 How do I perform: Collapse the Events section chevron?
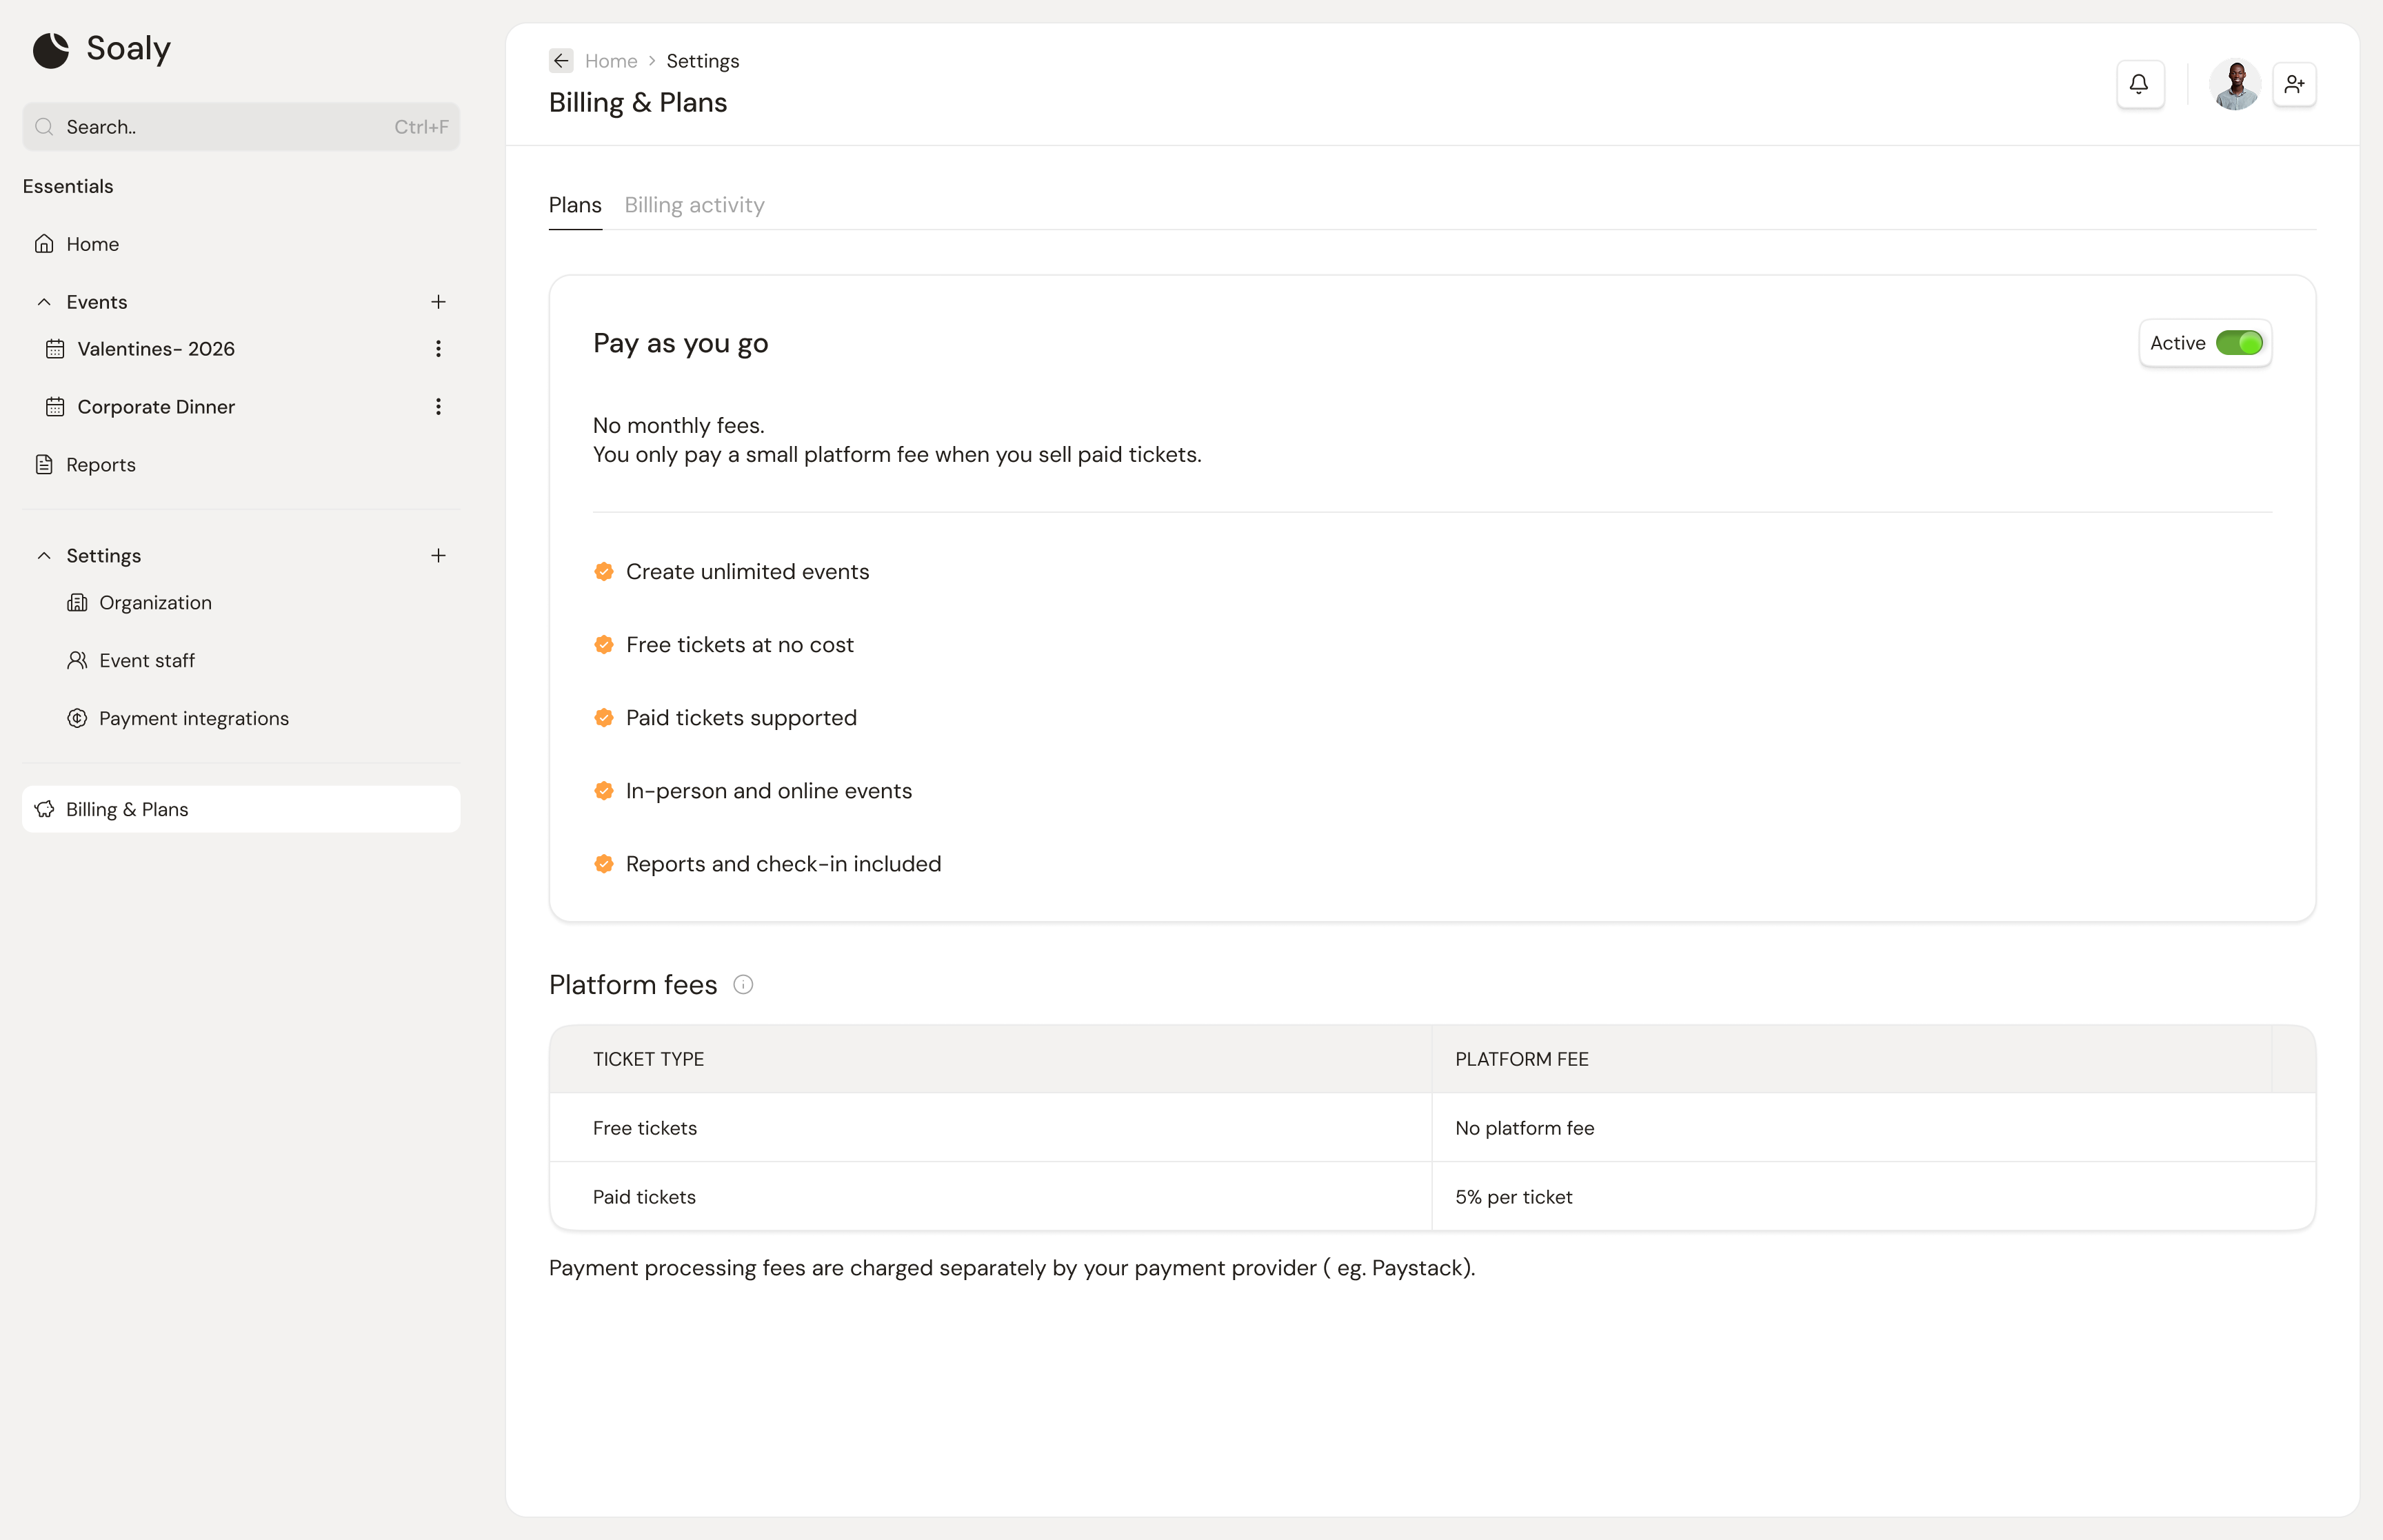(x=44, y=302)
